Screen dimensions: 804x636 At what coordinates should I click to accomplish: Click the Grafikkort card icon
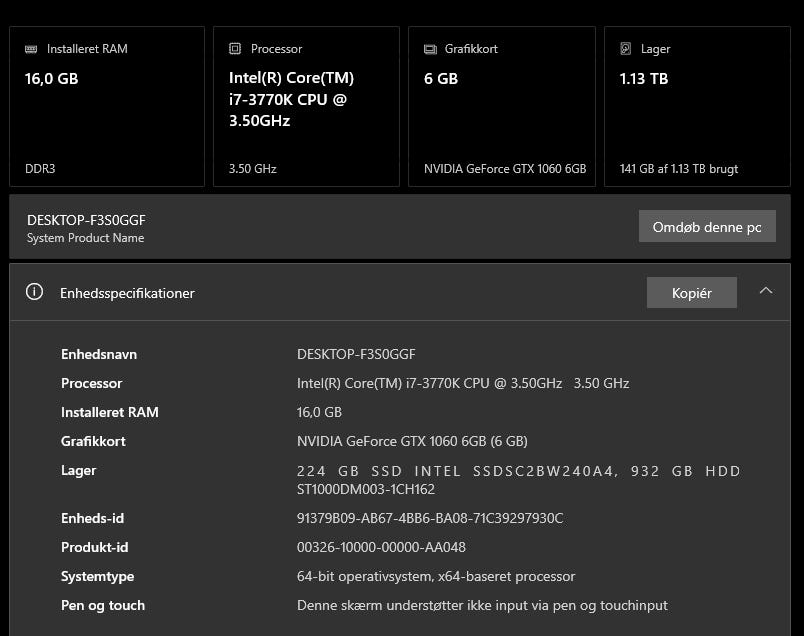430,49
